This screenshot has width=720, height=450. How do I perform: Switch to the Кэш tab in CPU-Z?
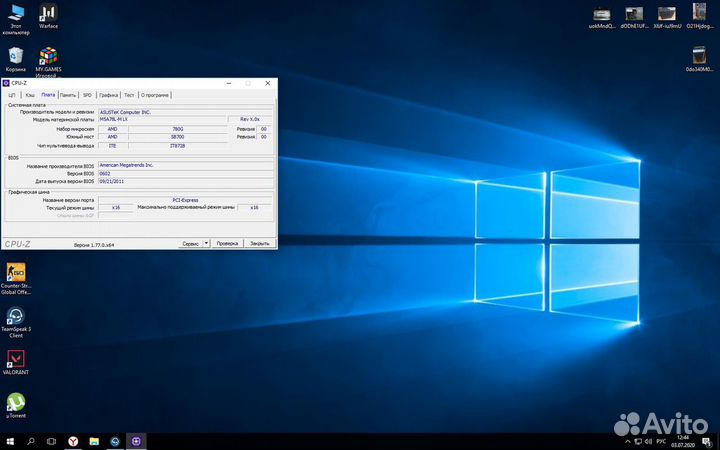(x=30, y=95)
